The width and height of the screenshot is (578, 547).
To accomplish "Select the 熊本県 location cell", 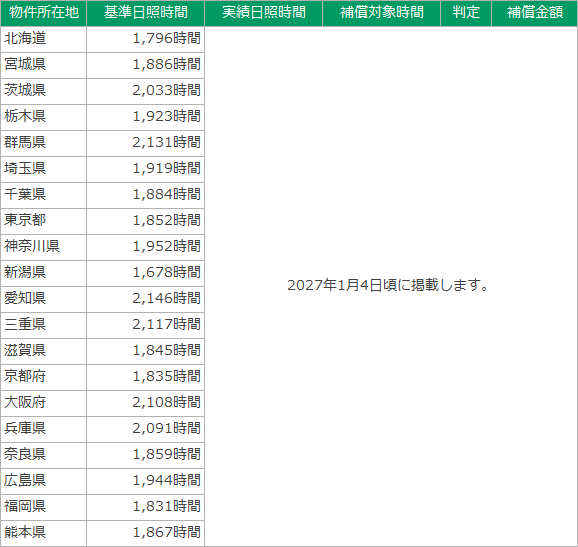I will (x=43, y=533).
